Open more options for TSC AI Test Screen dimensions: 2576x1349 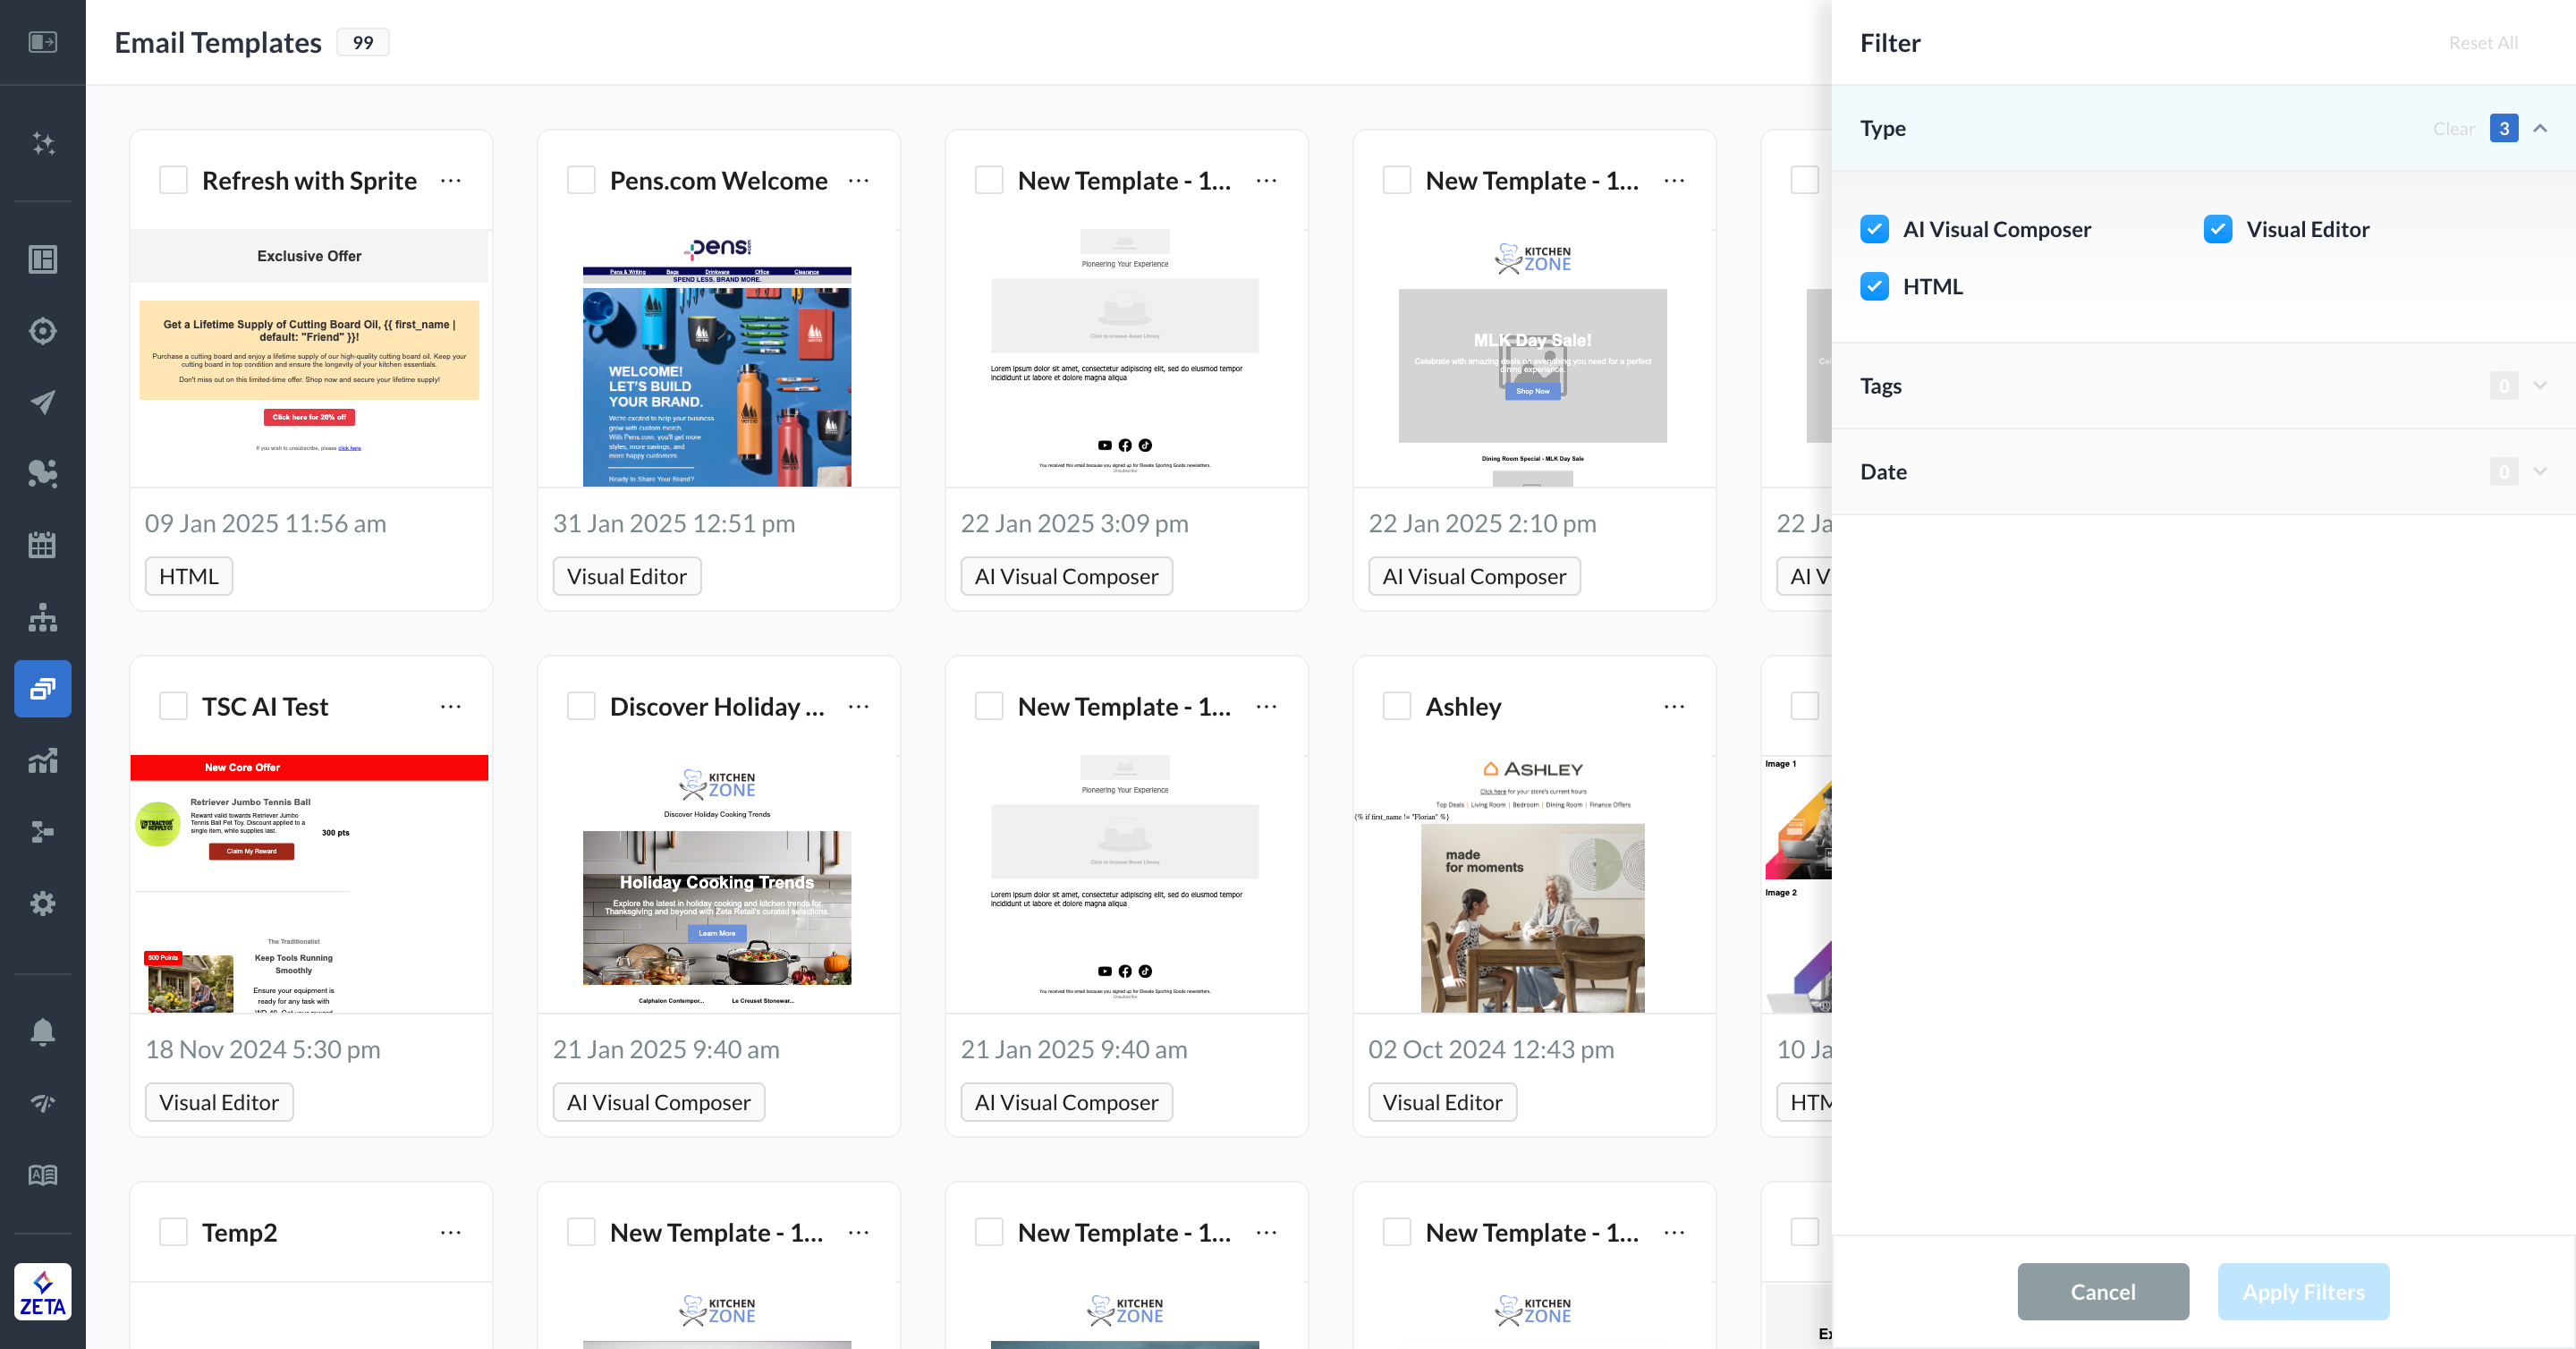(x=451, y=707)
